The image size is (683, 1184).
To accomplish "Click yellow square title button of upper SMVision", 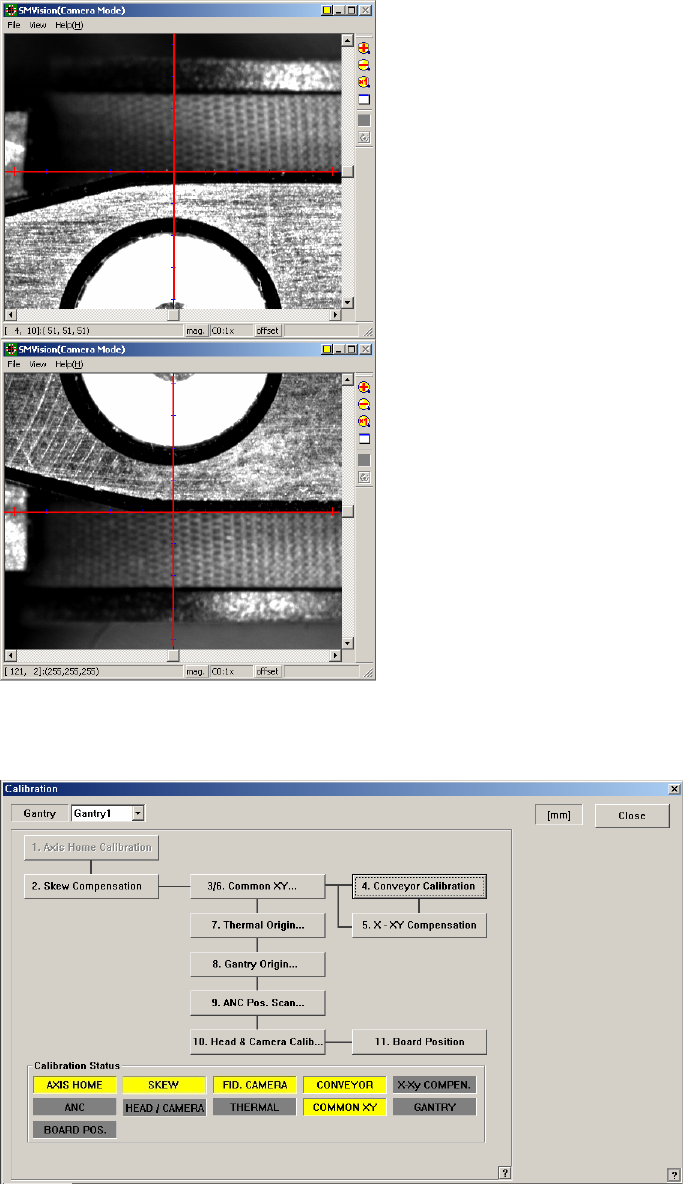I will 327,11.
